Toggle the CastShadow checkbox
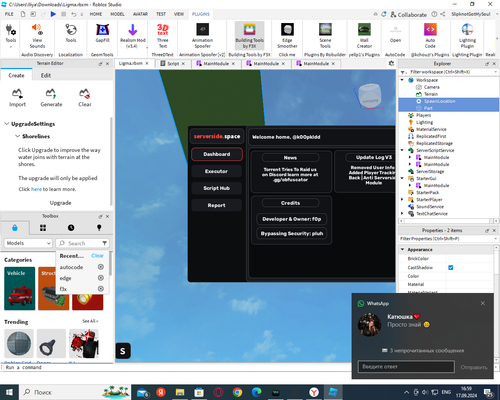This screenshot has width=500, height=400. point(451,267)
